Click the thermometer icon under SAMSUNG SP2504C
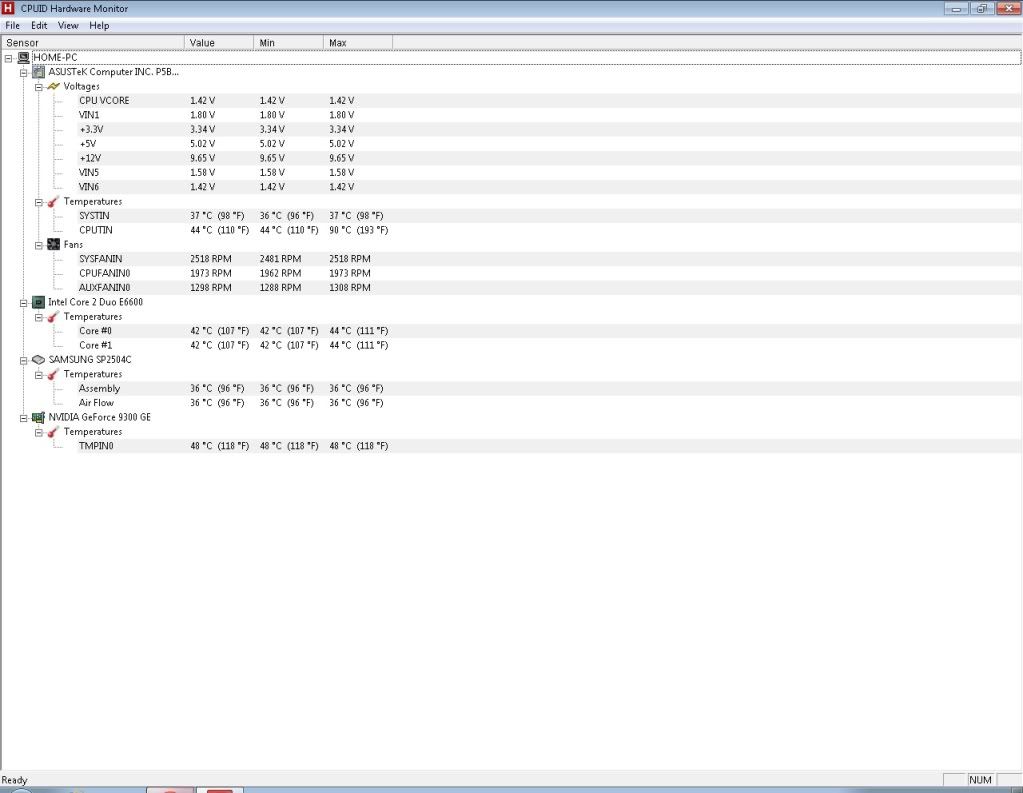The image size is (1023, 793). [54, 374]
